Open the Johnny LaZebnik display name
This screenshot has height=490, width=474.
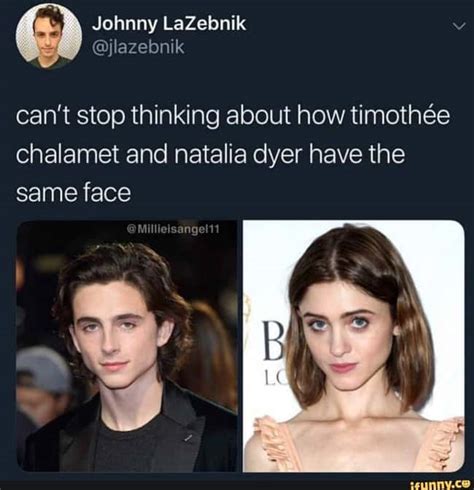click(x=169, y=24)
